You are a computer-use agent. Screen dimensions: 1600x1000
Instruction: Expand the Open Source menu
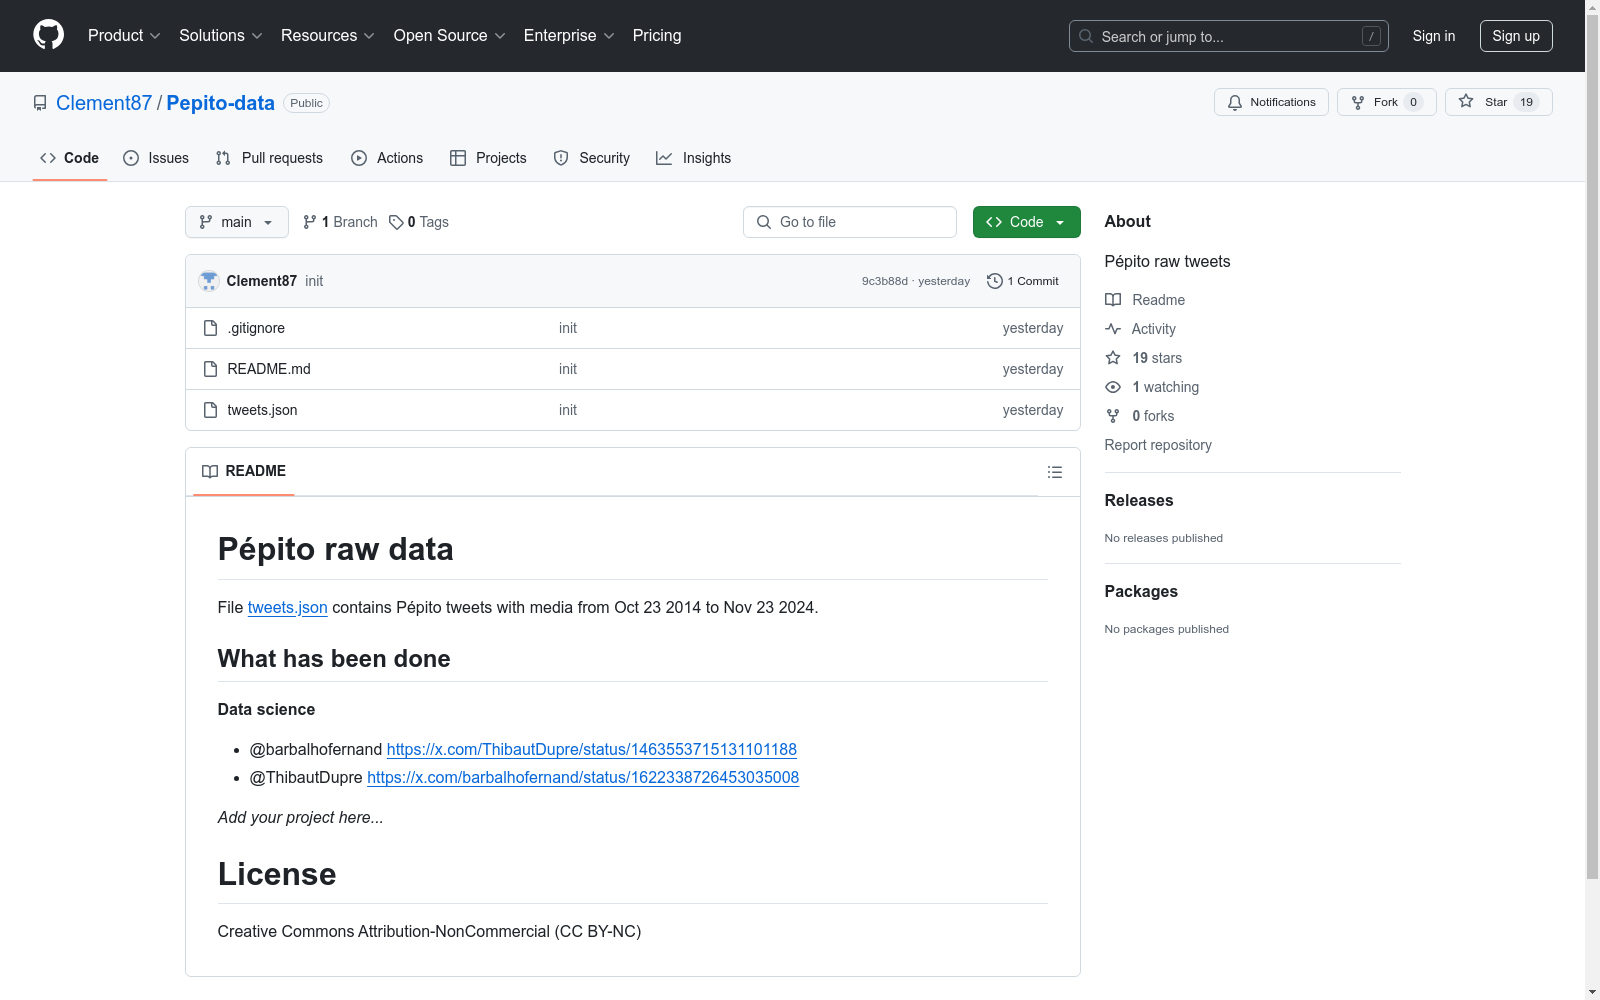tap(450, 35)
